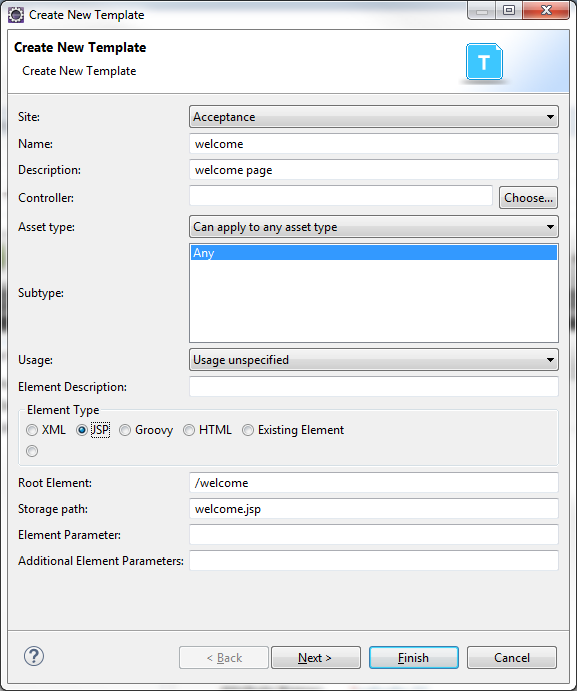Click the Root Element field /welcome
577x691 pixels.
(374, 483)
